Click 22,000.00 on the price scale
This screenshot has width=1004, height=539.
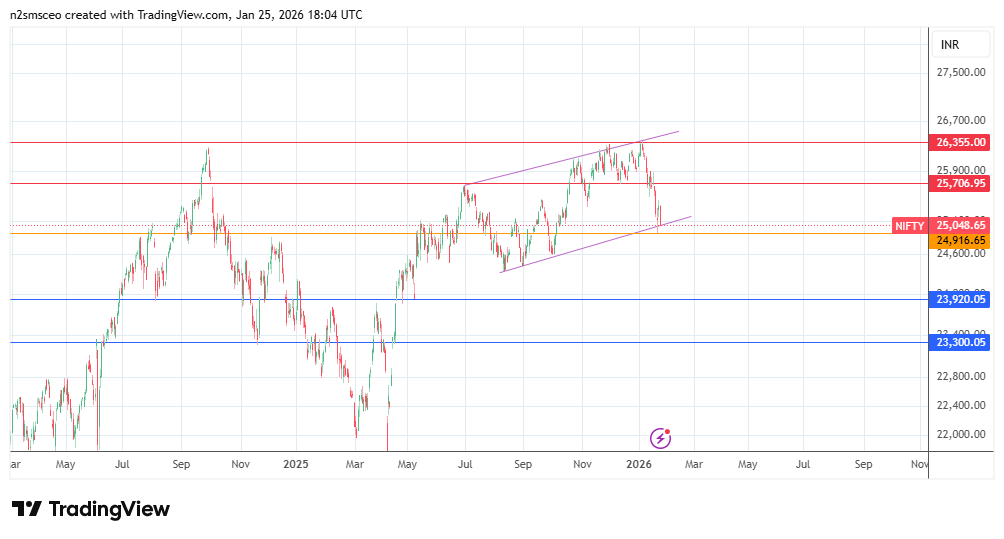pyautogui.click(x=961, y=434)
